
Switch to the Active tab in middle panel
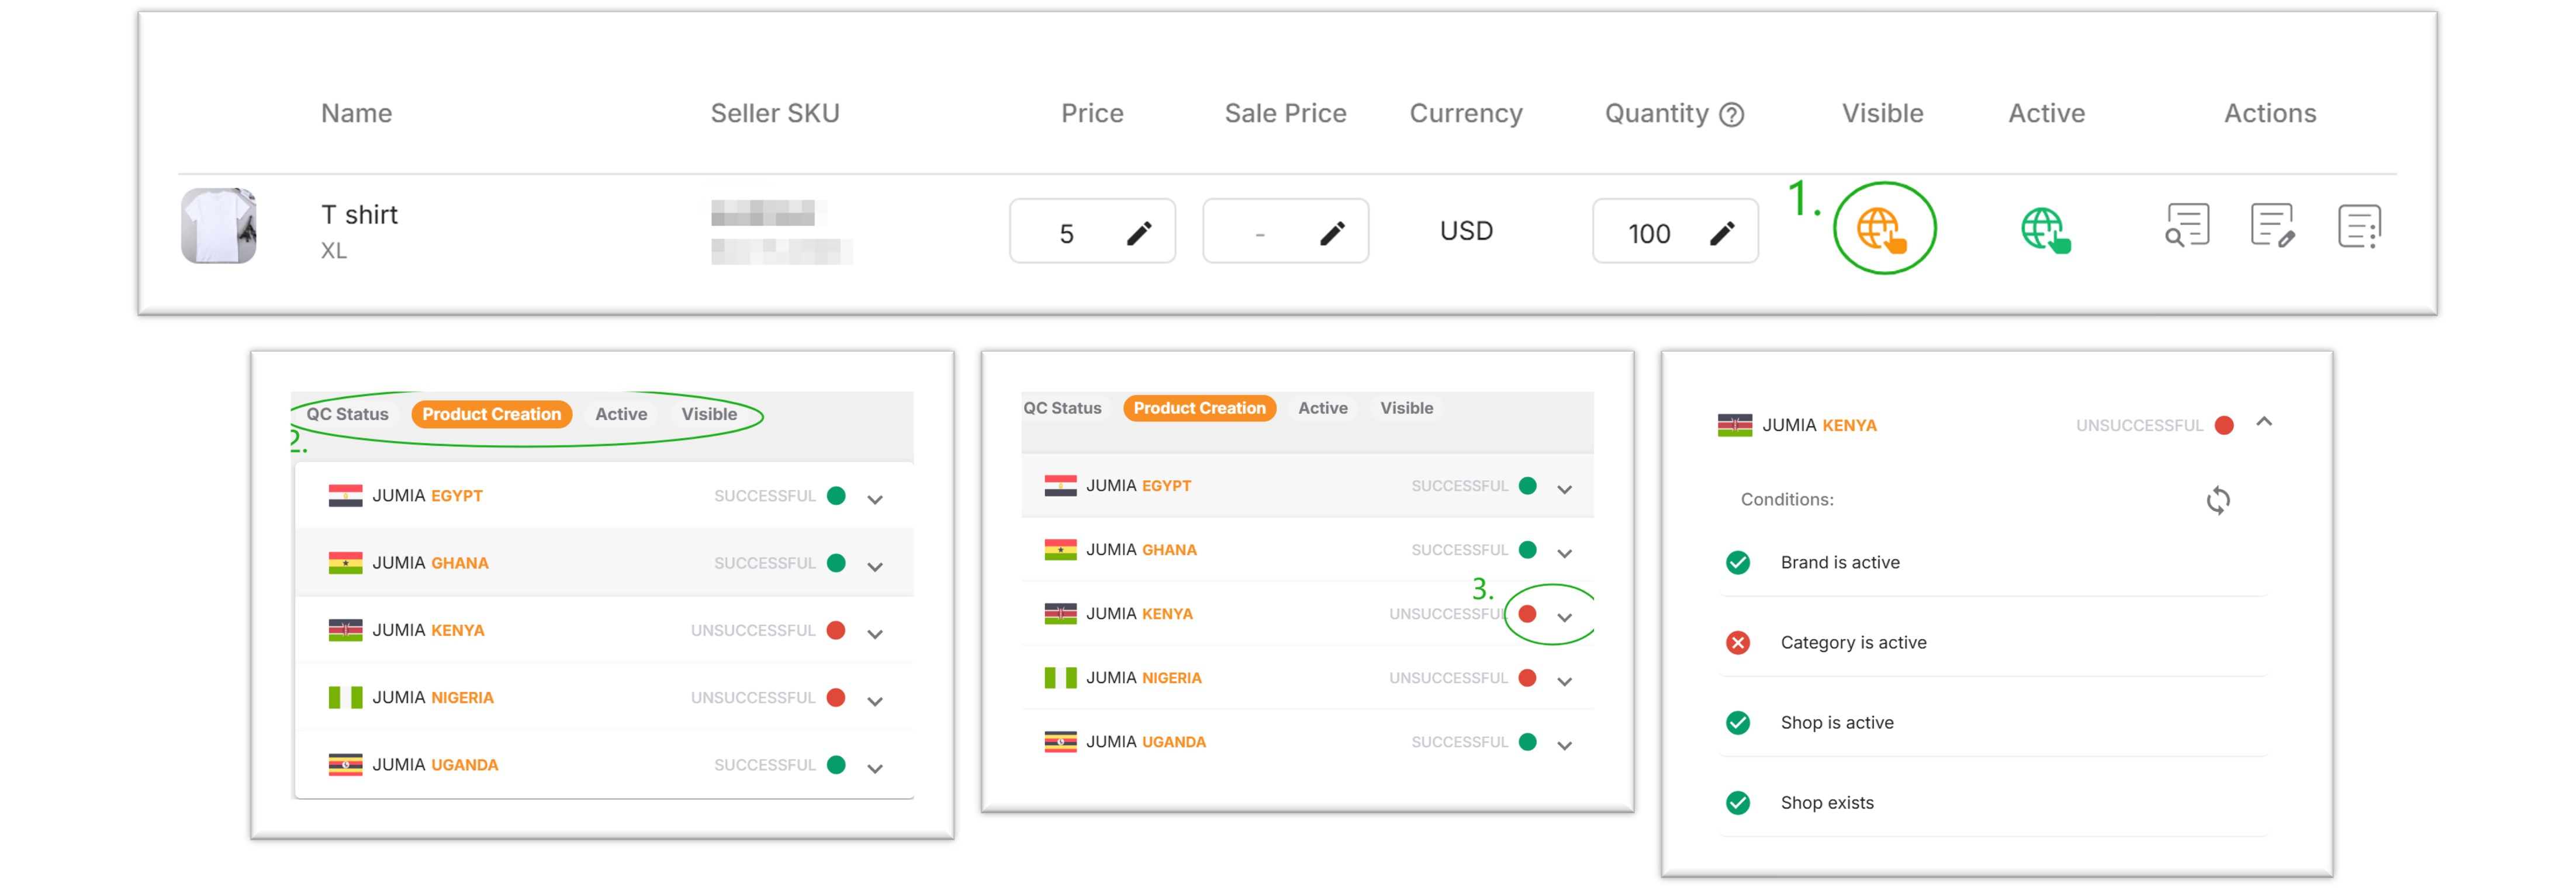coord(1322,408)
